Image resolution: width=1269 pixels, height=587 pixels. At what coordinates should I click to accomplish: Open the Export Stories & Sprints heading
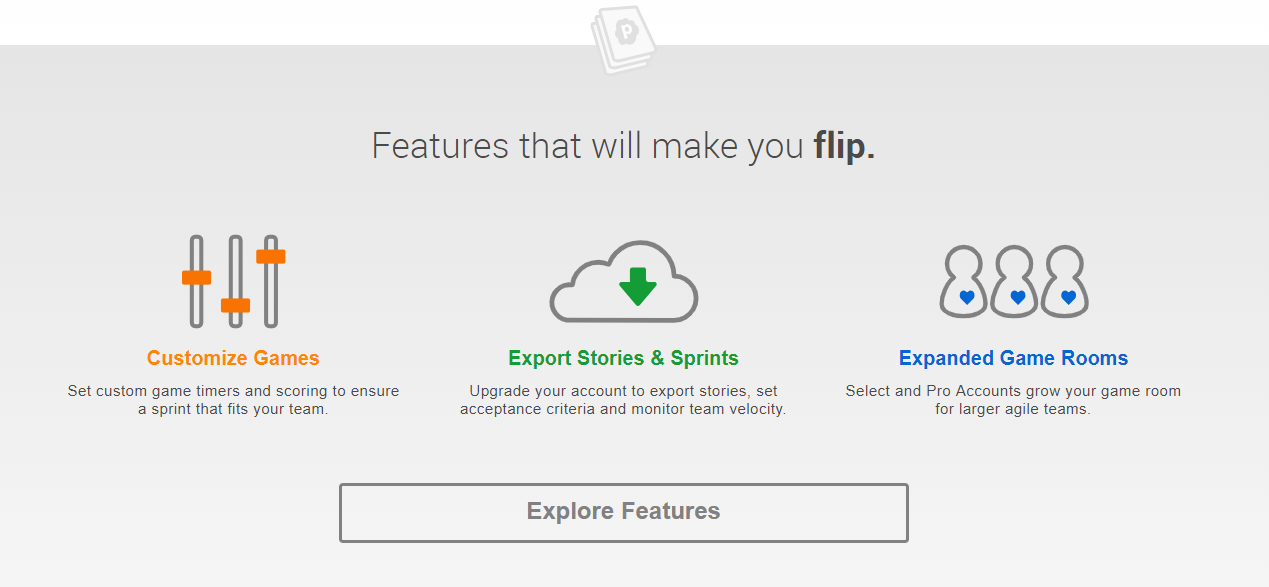pos(623,358)
